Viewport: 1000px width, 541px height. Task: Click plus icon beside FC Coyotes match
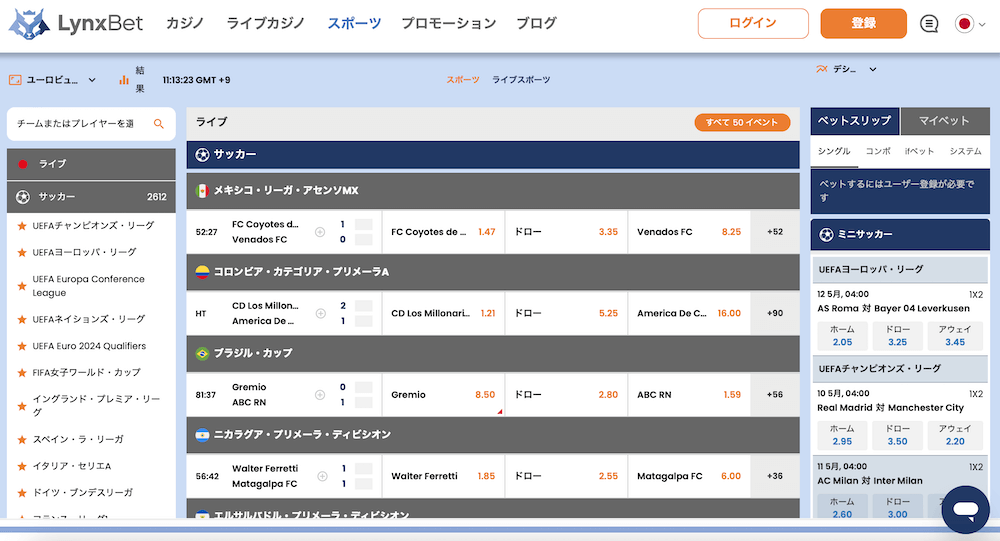pos(320,232)
